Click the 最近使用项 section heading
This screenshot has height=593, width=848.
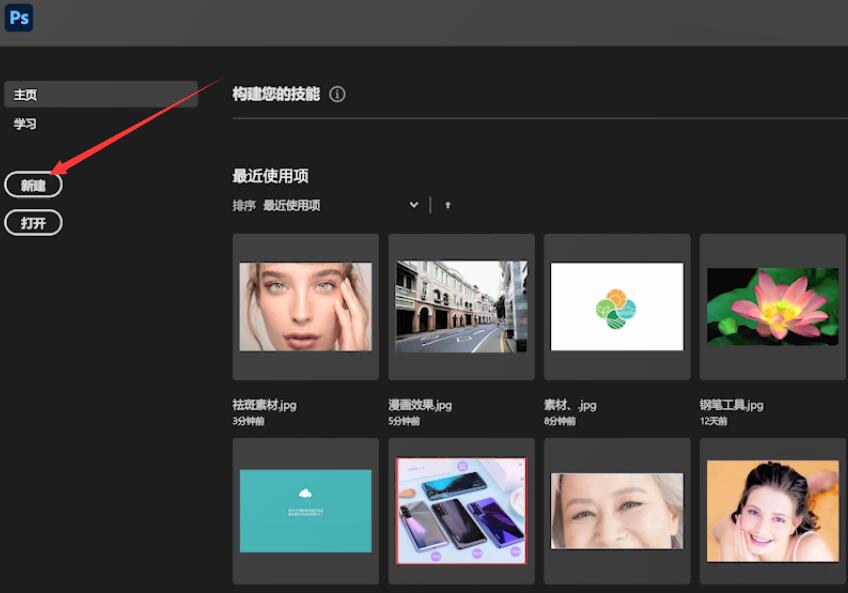click(x=270, y=175)
